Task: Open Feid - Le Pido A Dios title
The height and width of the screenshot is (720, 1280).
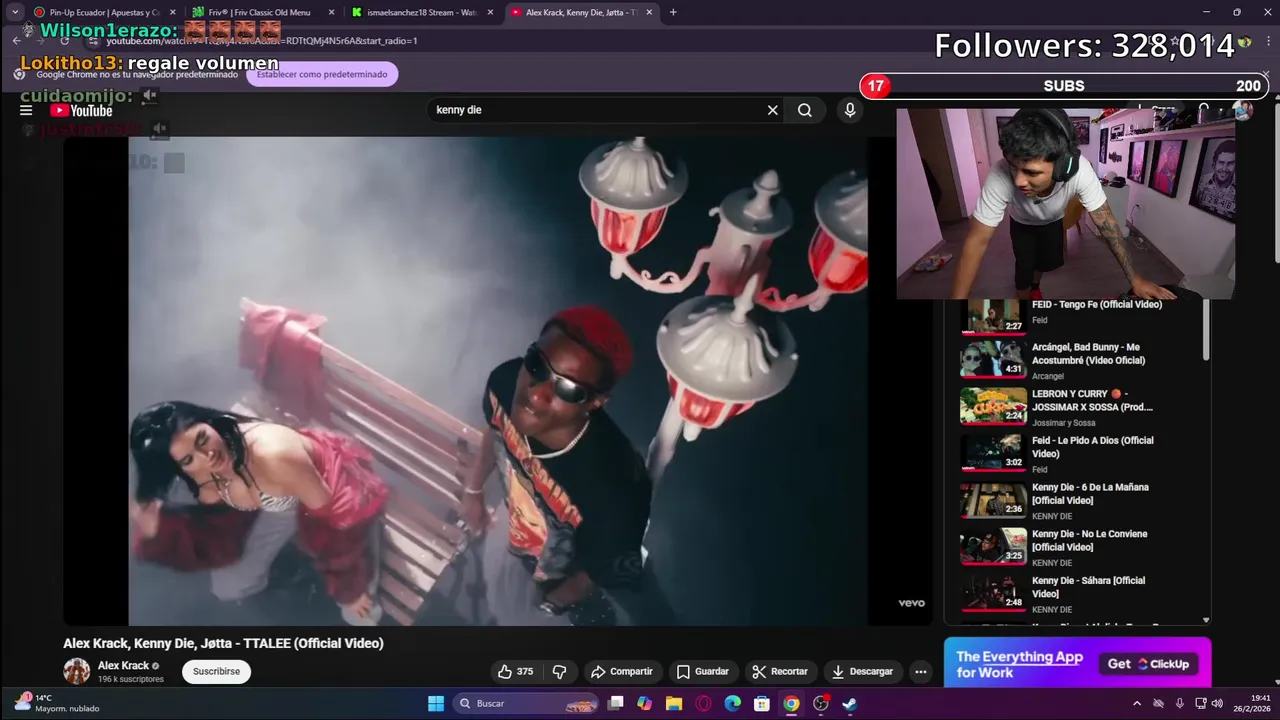Action: tap(1092, 447)
